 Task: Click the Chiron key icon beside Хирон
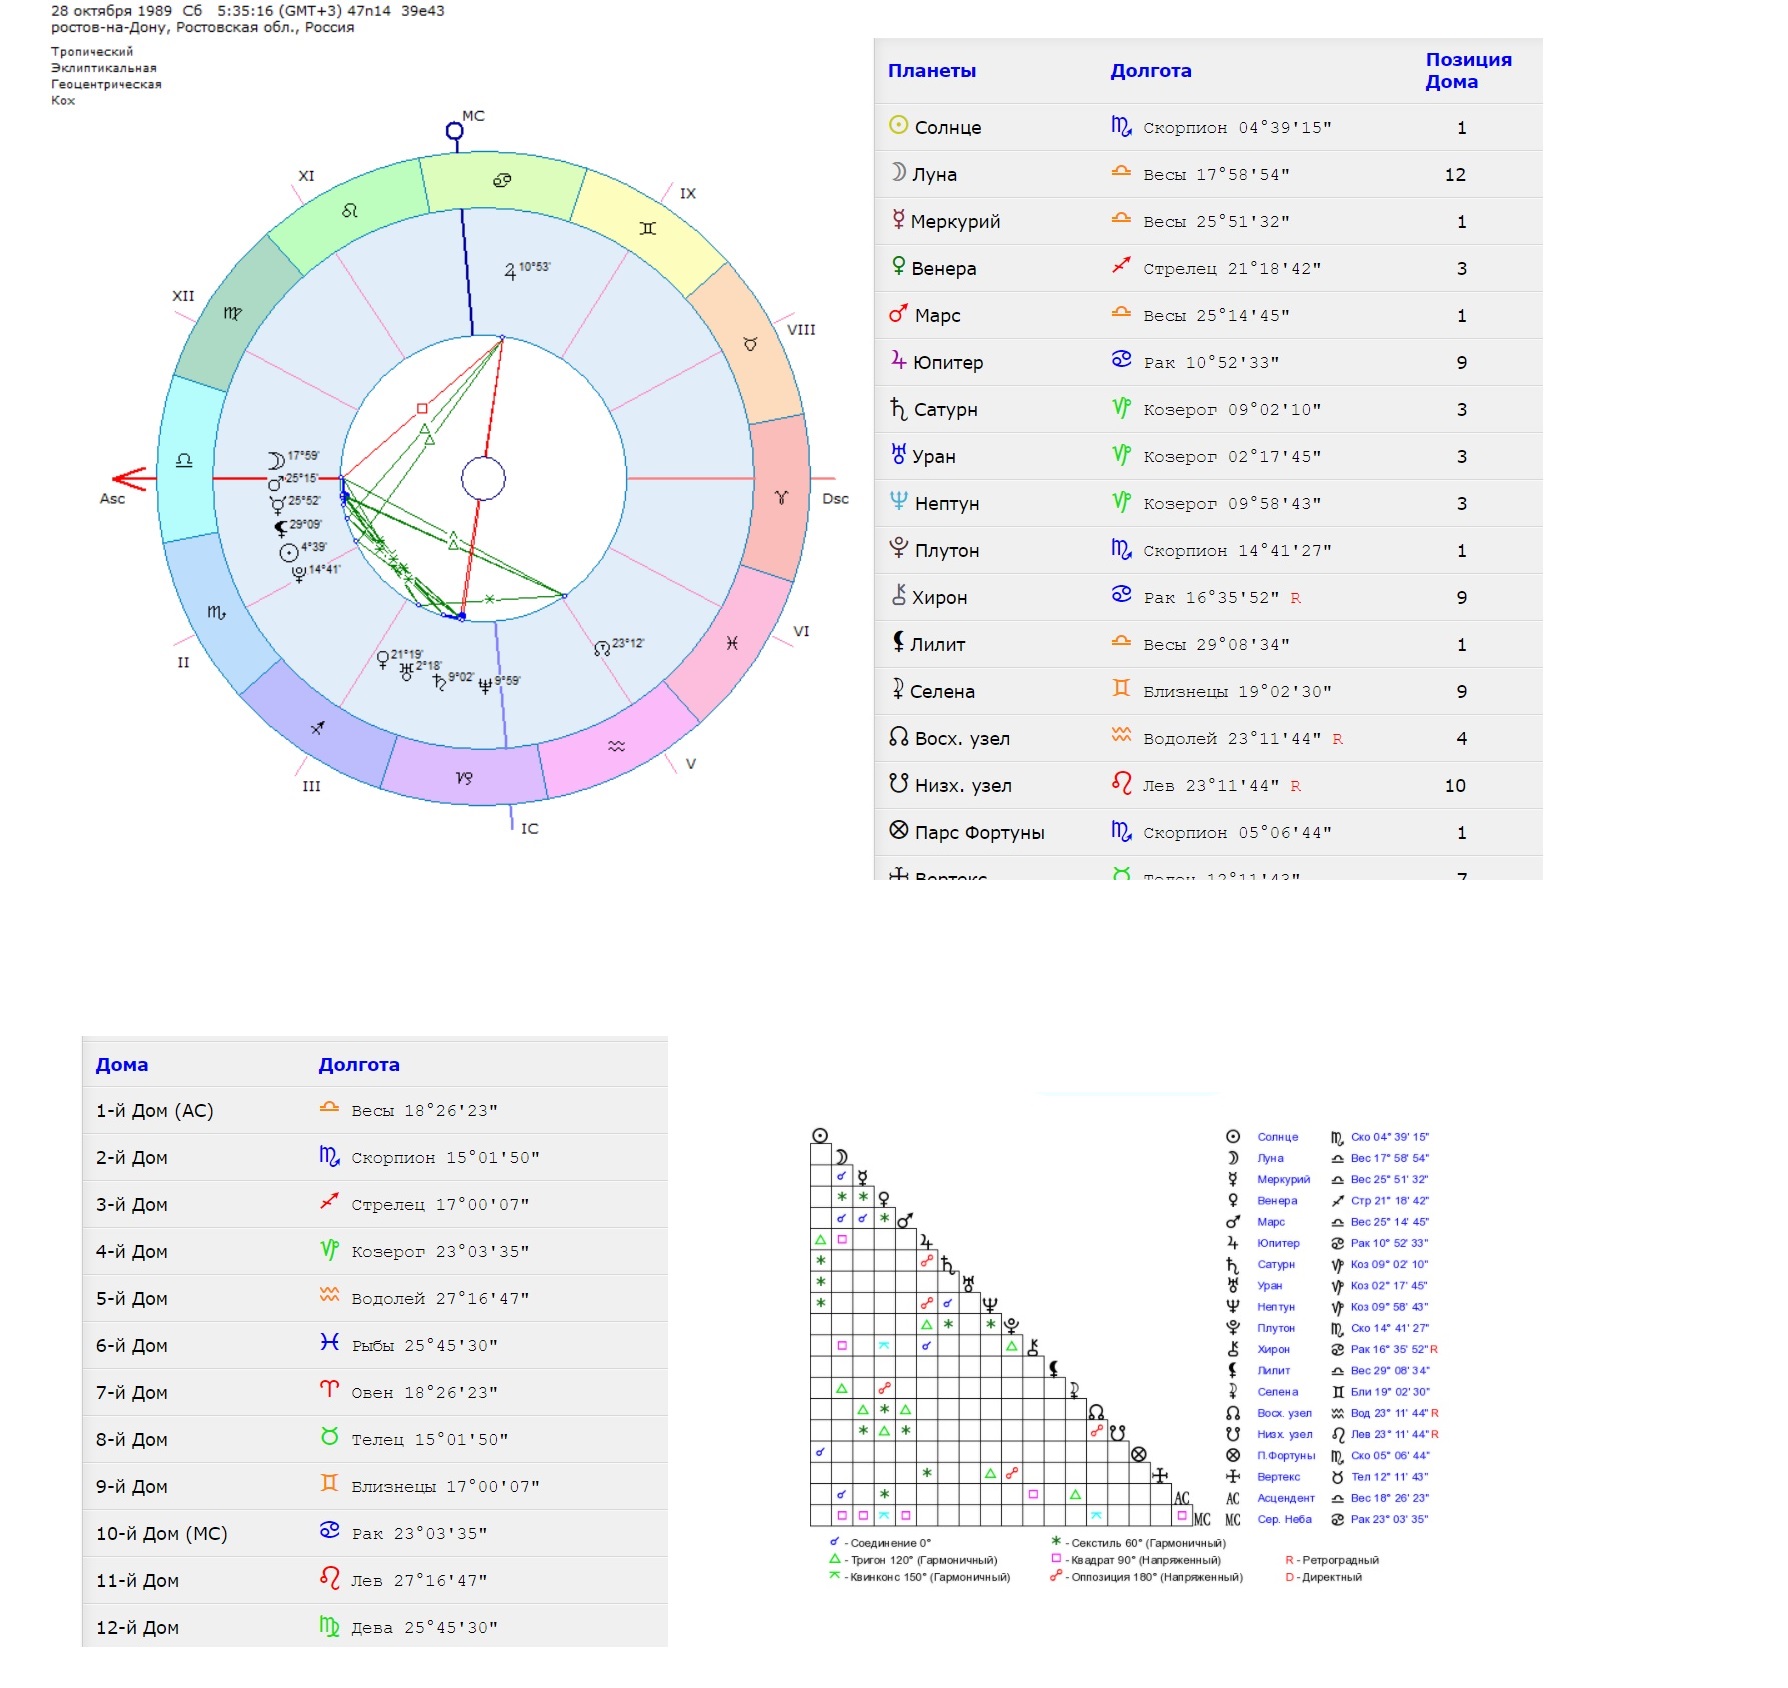pyautogui.click(x=898, y=595)
